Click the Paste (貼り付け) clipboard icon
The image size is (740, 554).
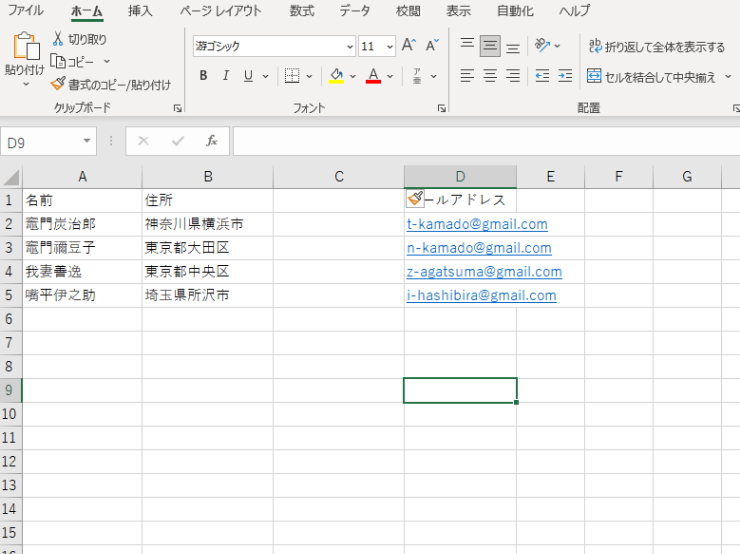[24, 48]
